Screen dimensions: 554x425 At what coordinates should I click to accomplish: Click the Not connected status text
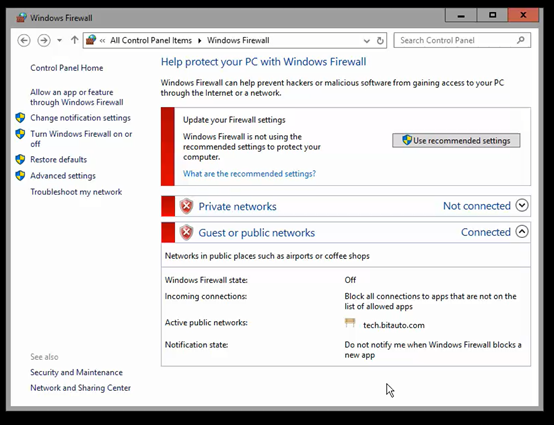pyautogui.click(x=477, y=206)
